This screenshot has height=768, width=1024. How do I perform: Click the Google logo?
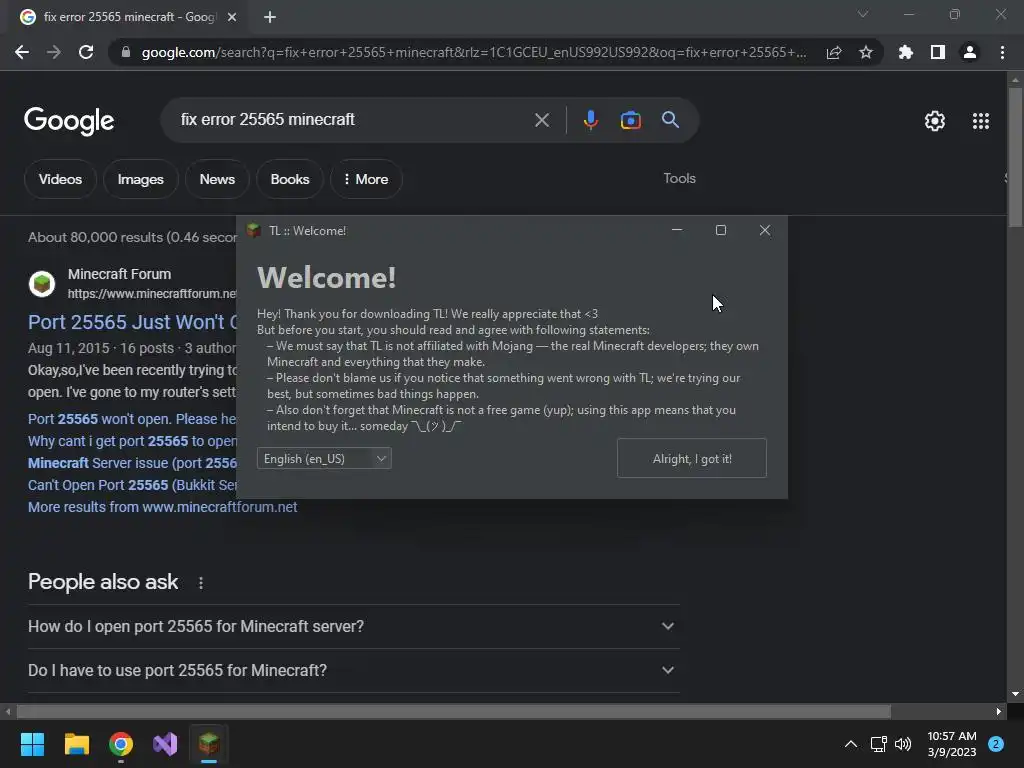(x=69, y=121)
